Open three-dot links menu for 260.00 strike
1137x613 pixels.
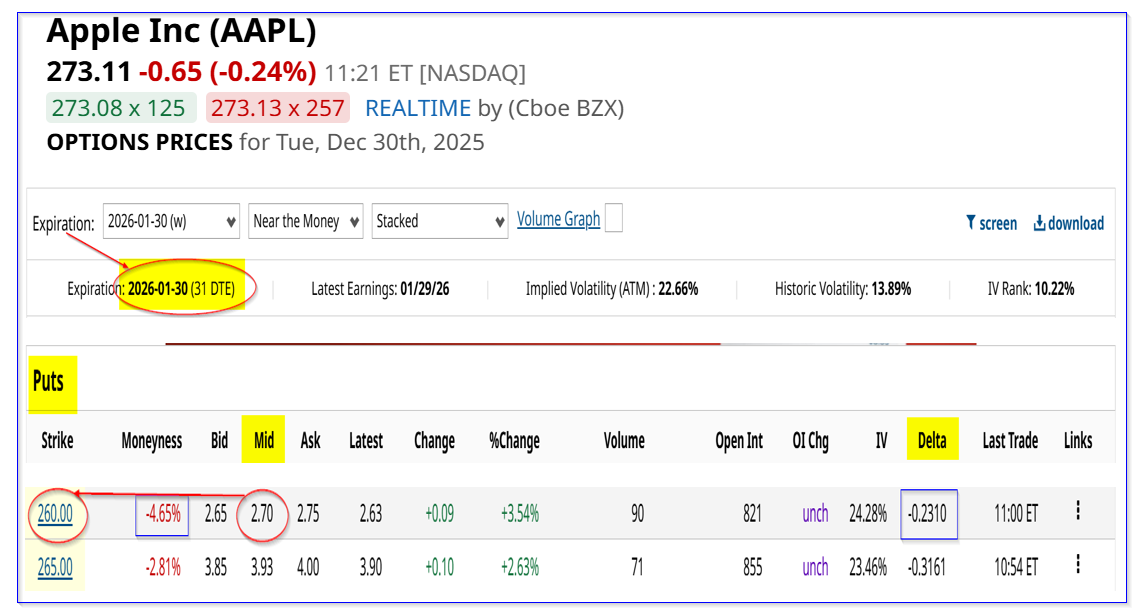tap(1077, 511)
